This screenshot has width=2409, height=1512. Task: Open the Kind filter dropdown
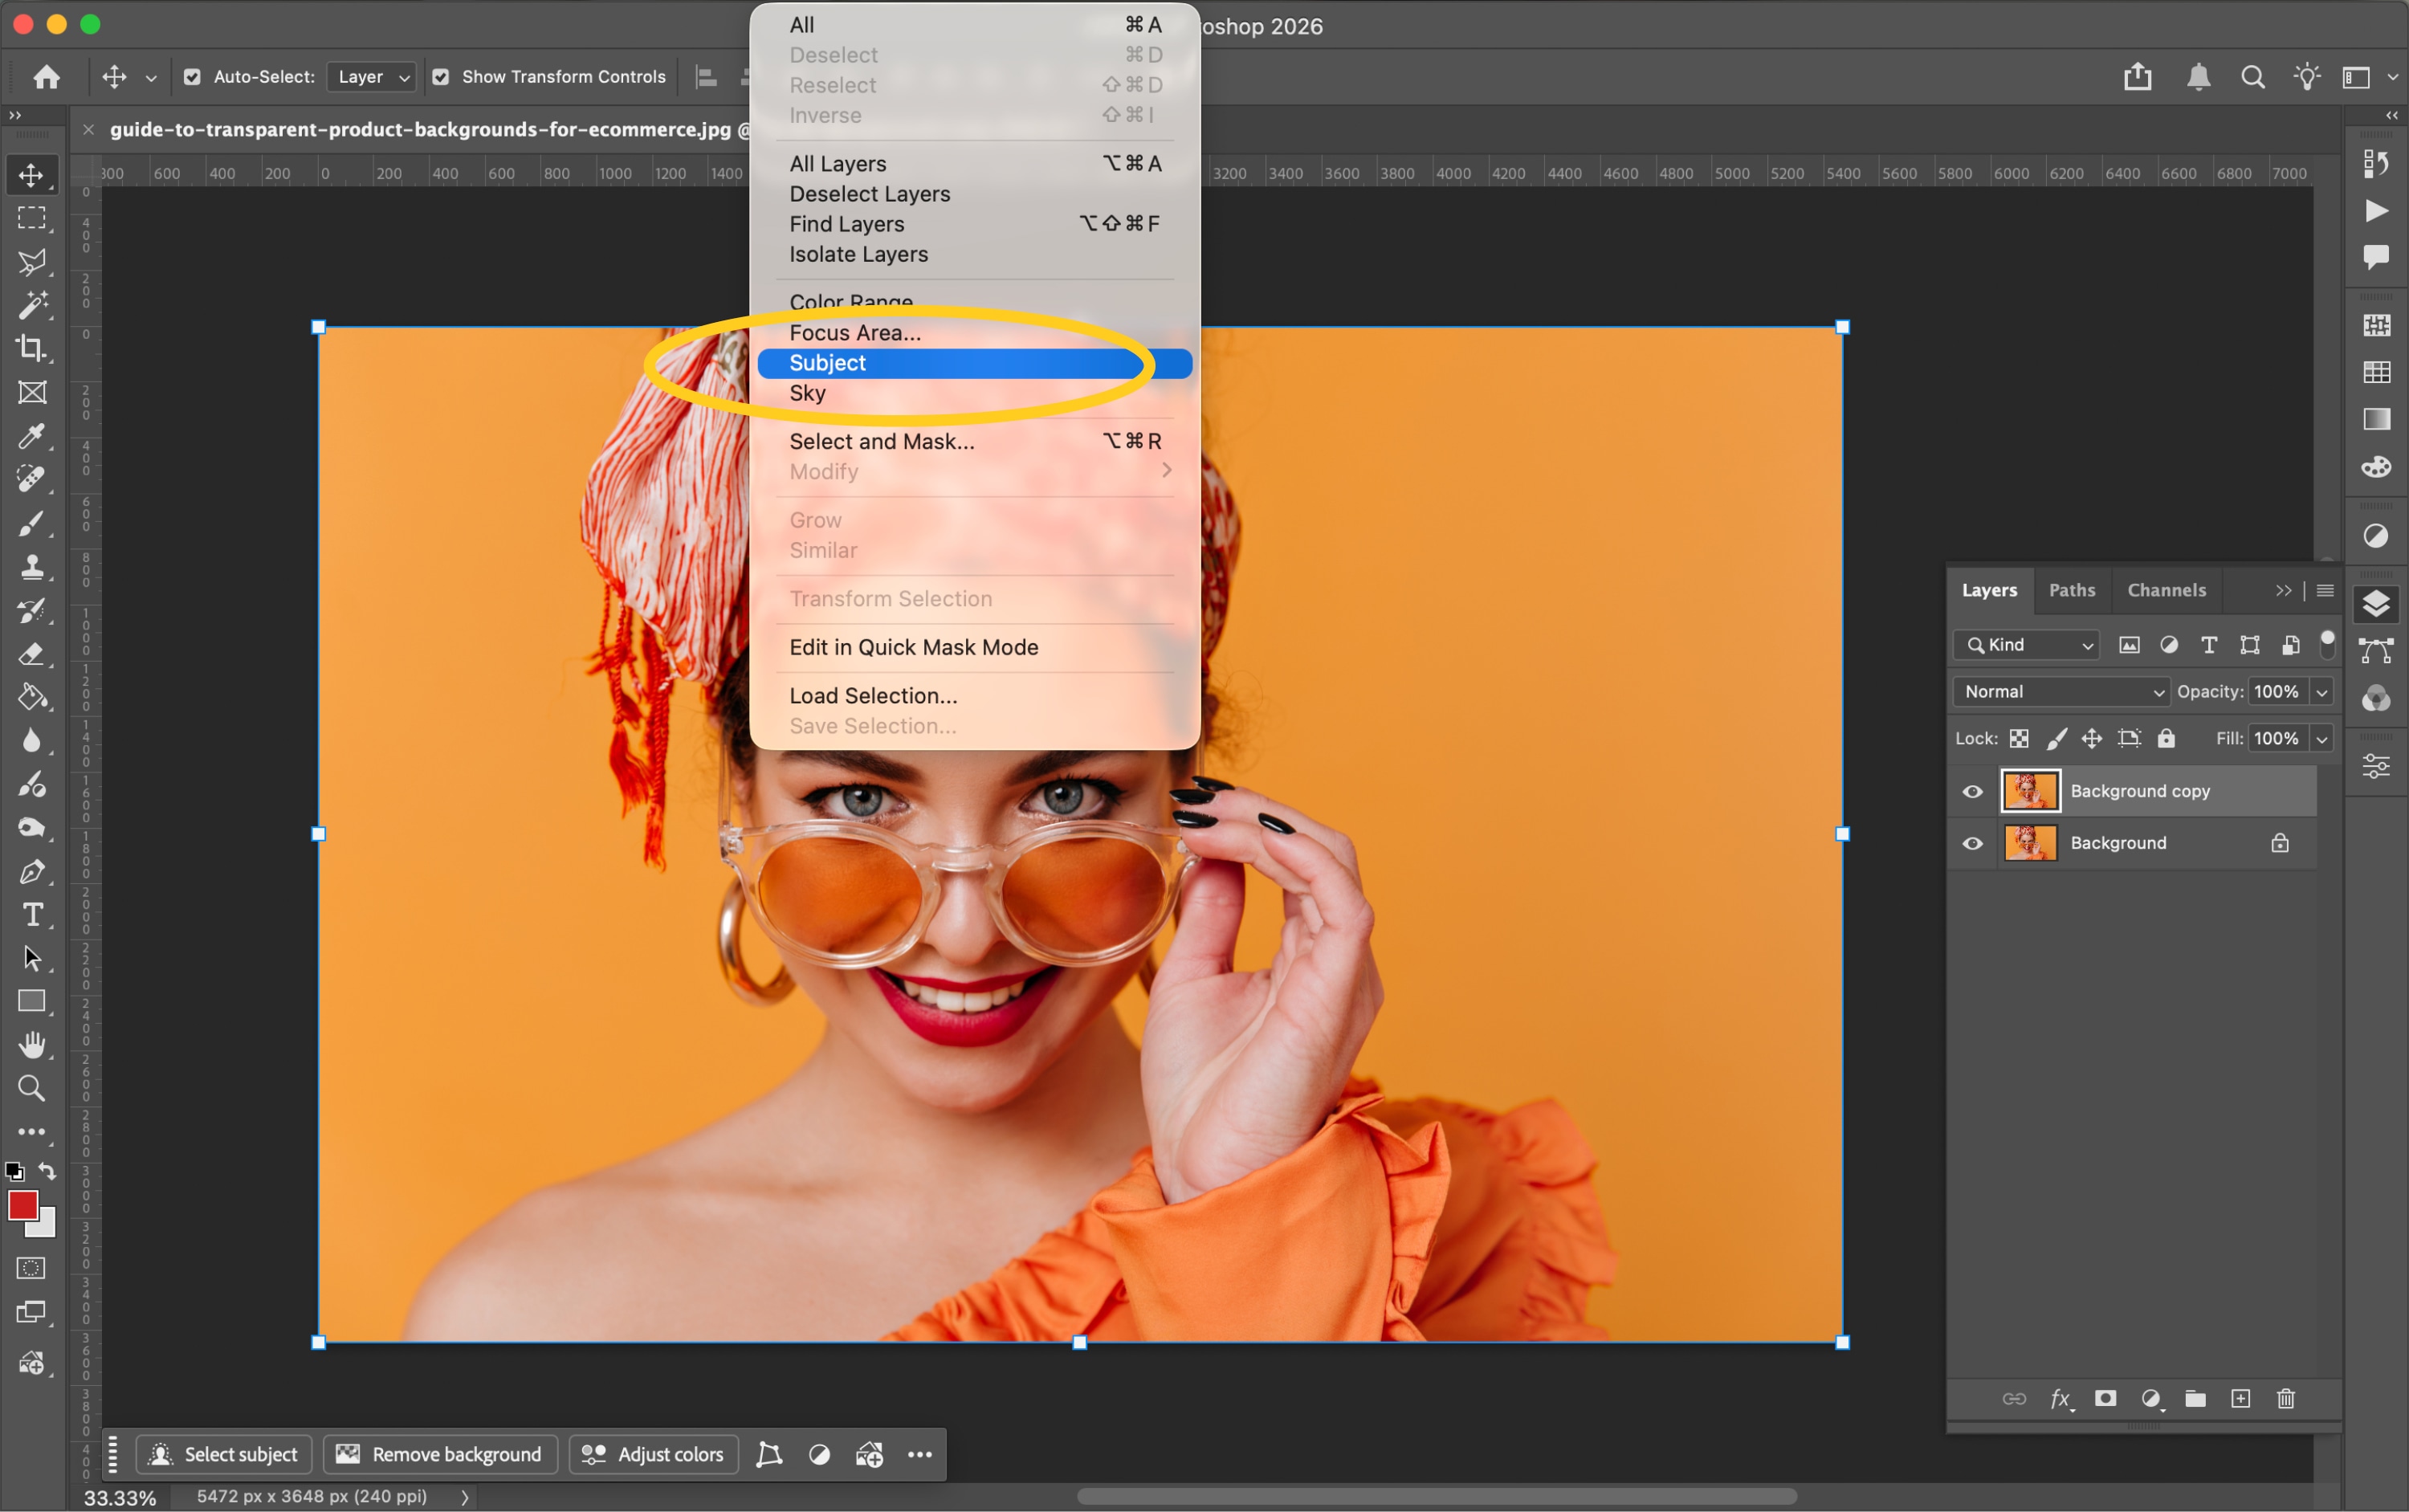point(2026,645)
